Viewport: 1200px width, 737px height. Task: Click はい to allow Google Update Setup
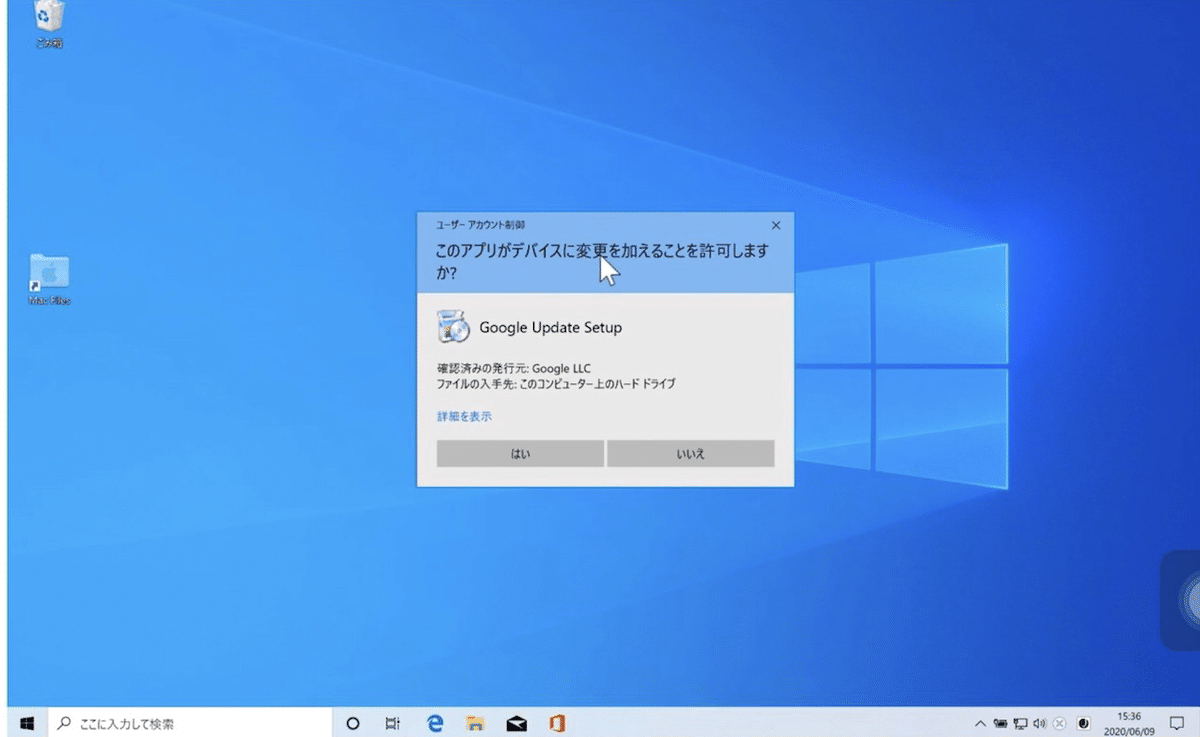520,453
